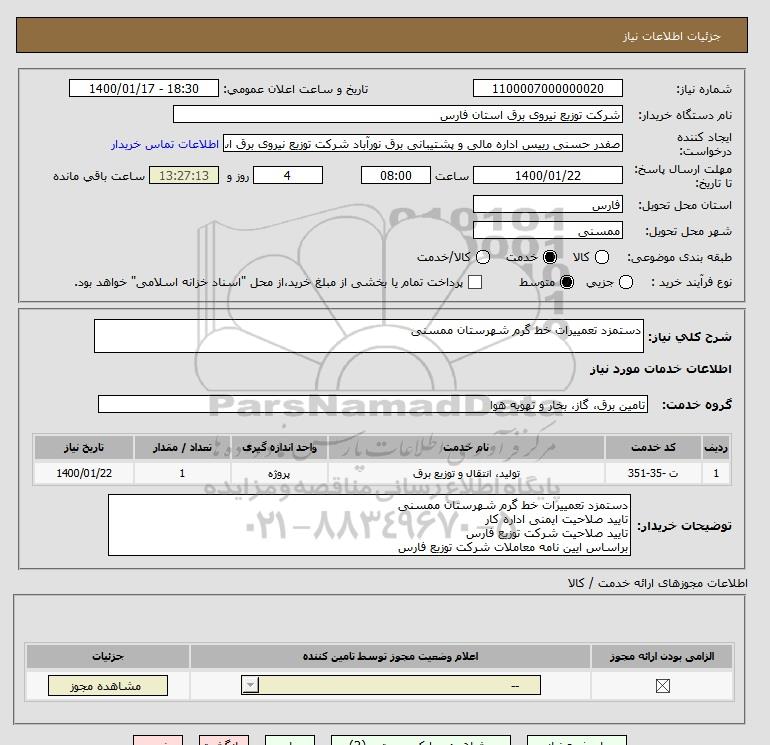Click the delivery city field ممسنی

pyautogui.click(x=548, y=230)
